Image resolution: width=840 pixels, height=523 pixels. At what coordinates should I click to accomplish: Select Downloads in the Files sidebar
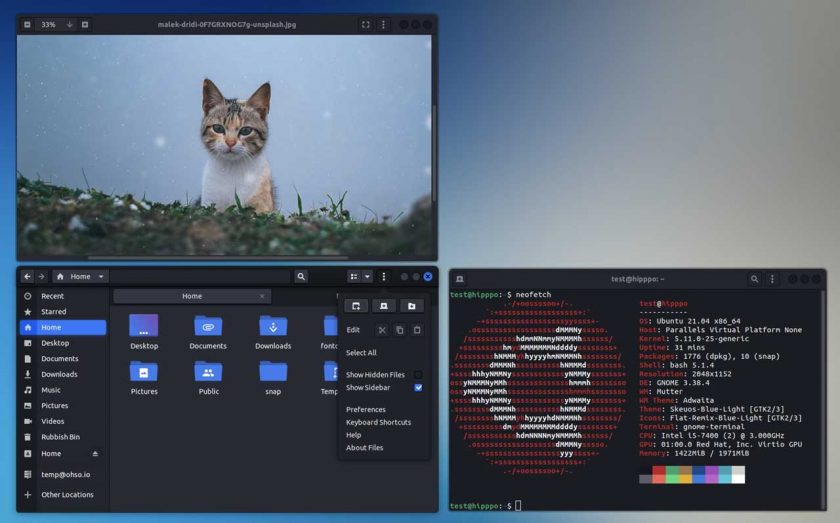[63, 374]
